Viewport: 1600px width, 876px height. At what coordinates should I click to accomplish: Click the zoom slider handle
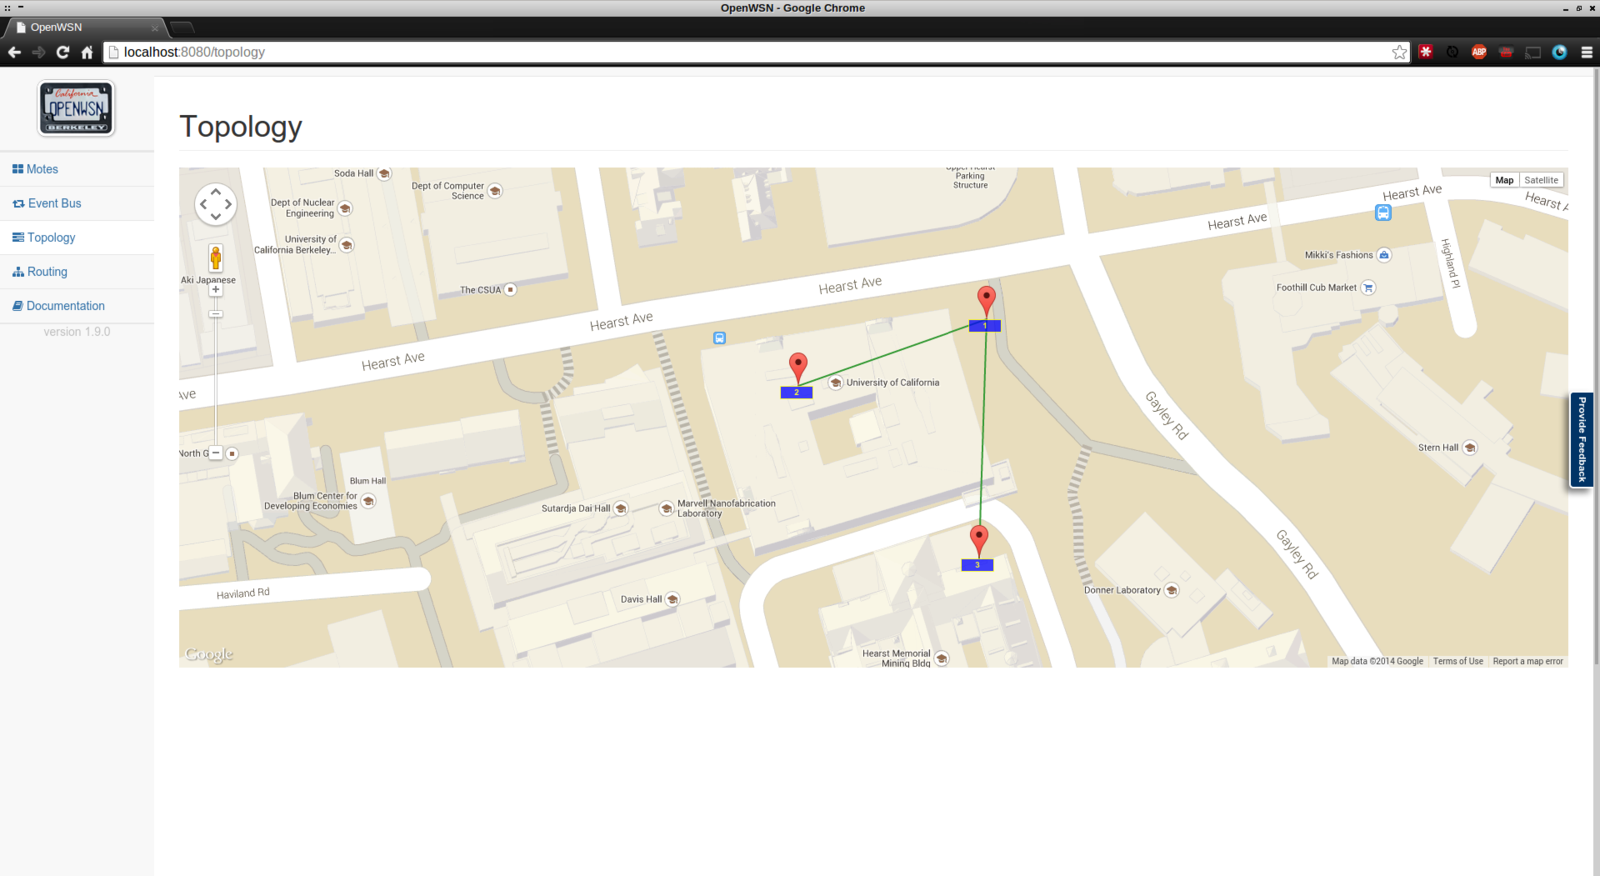coord(215,314)
